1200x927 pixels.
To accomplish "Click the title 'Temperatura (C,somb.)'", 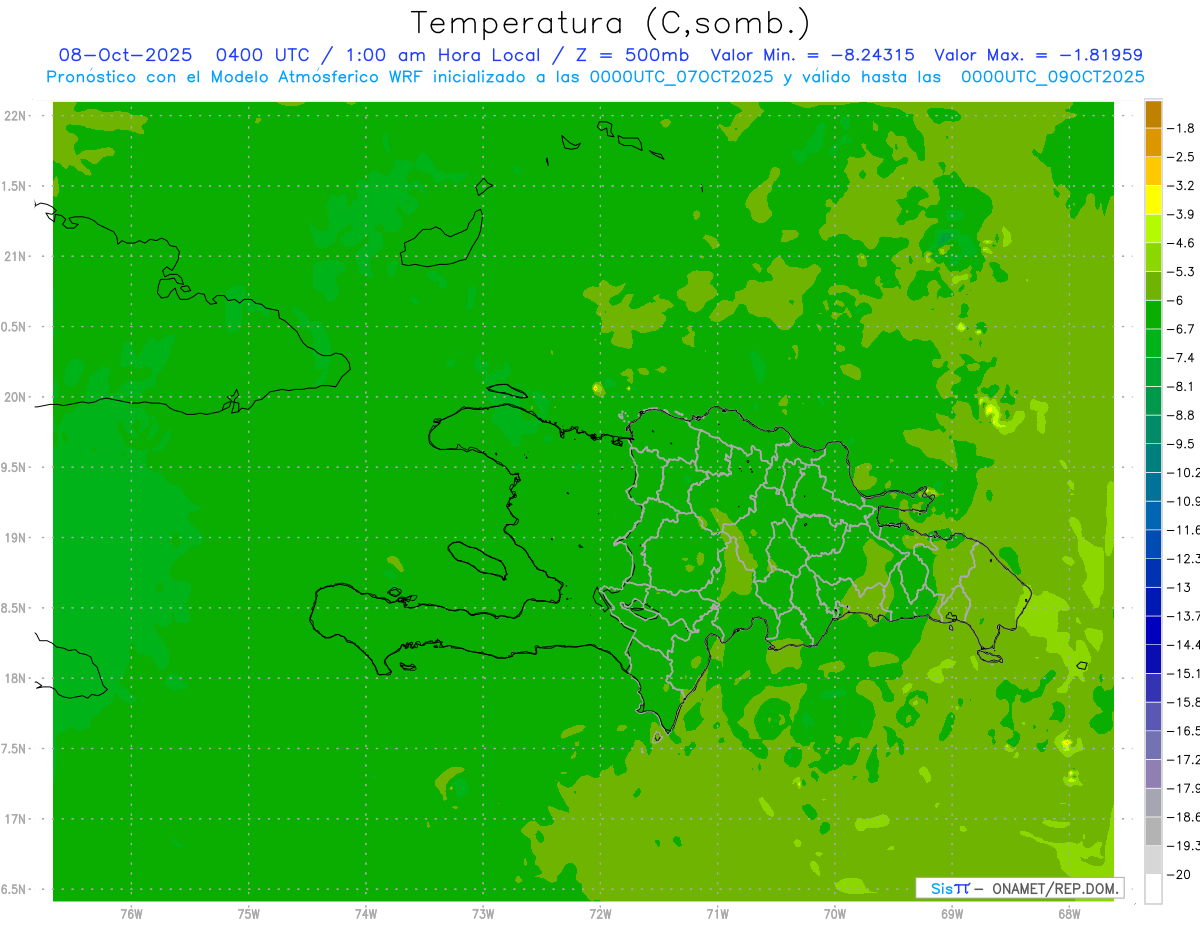I will click(x=611, y=23).
